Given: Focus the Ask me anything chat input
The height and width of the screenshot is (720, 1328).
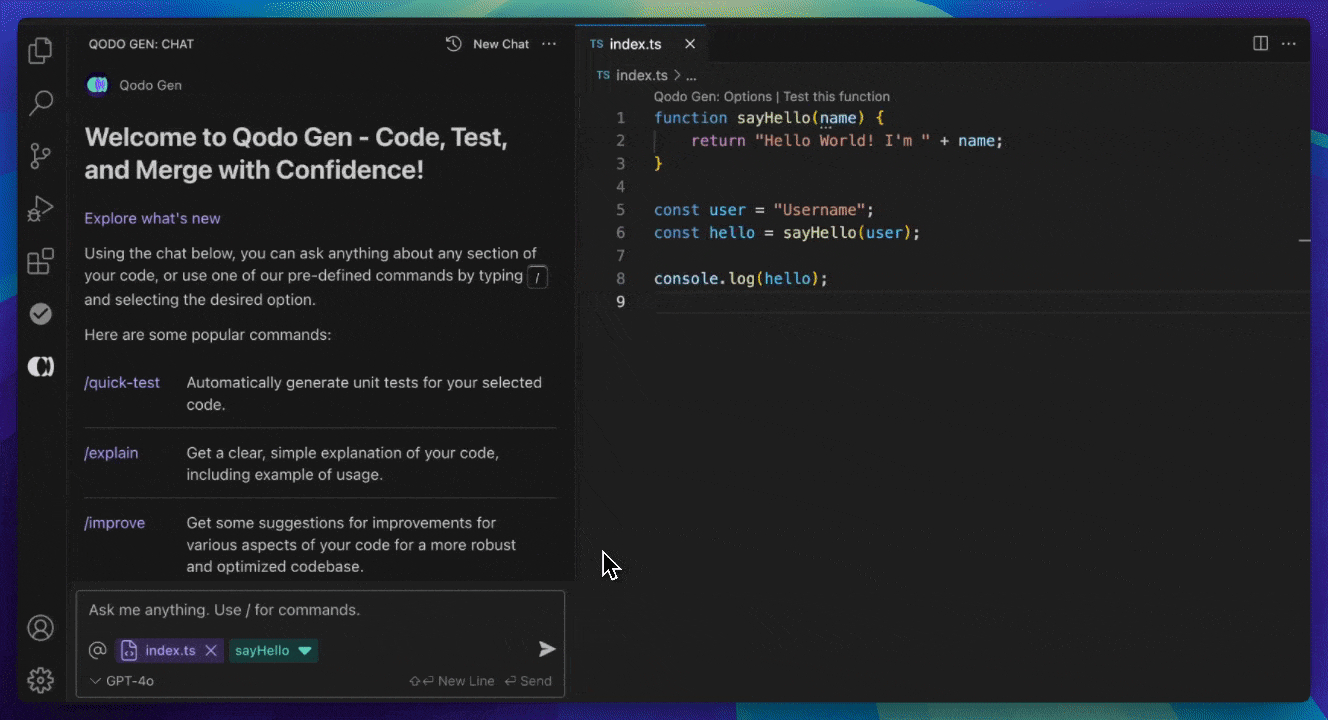Looking at the screenshot, I should point(320,610).
